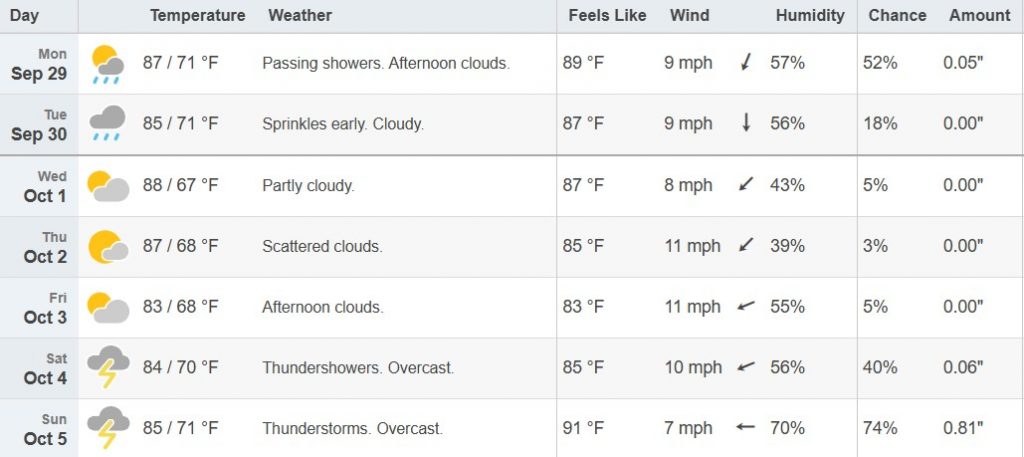The height and width of the screenshot is (457, 1024).
Task: Click the Amount column header
Action: pos(979,15)
